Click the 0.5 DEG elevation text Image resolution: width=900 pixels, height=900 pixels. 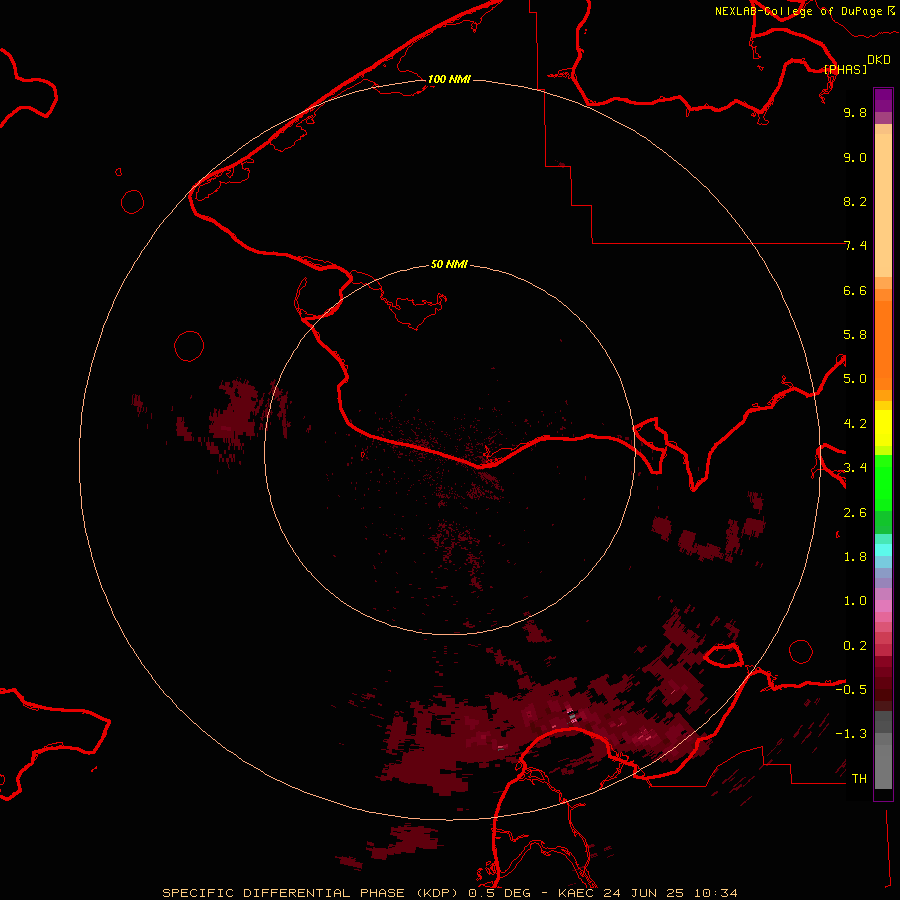pyautogui.click(x=499, y=893)
